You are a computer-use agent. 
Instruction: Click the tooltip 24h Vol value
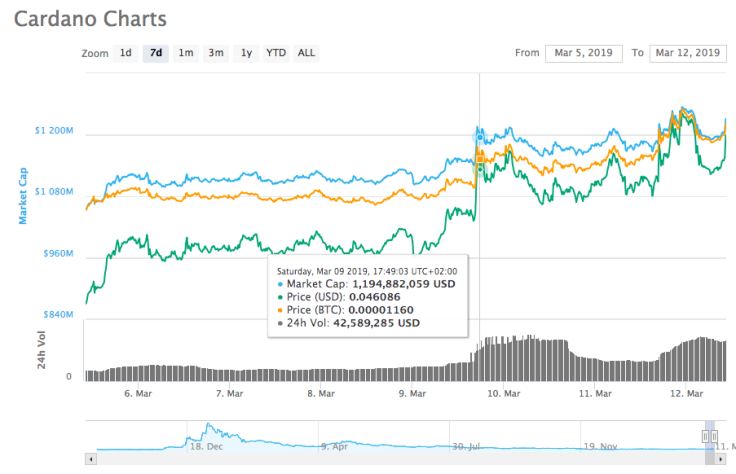pyautogui.click(x=376, y=323)
